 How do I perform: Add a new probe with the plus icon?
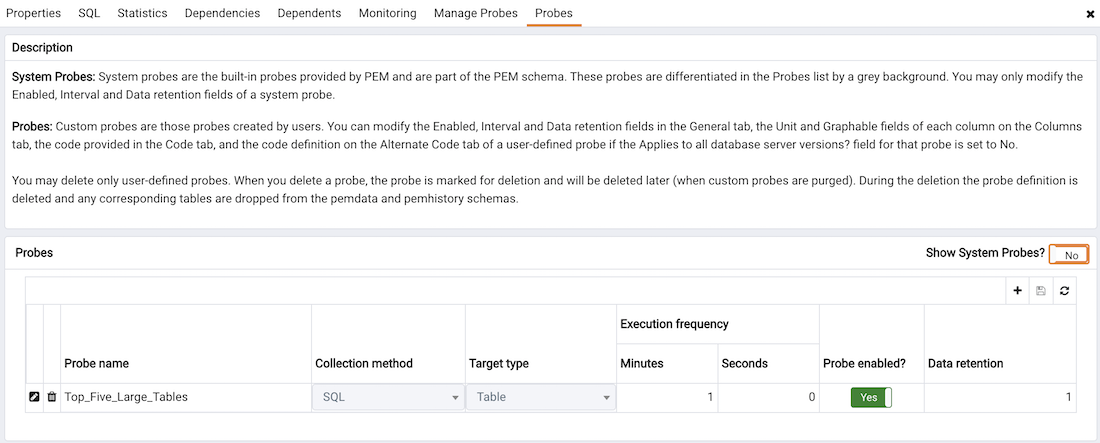tap(1017, 291)
